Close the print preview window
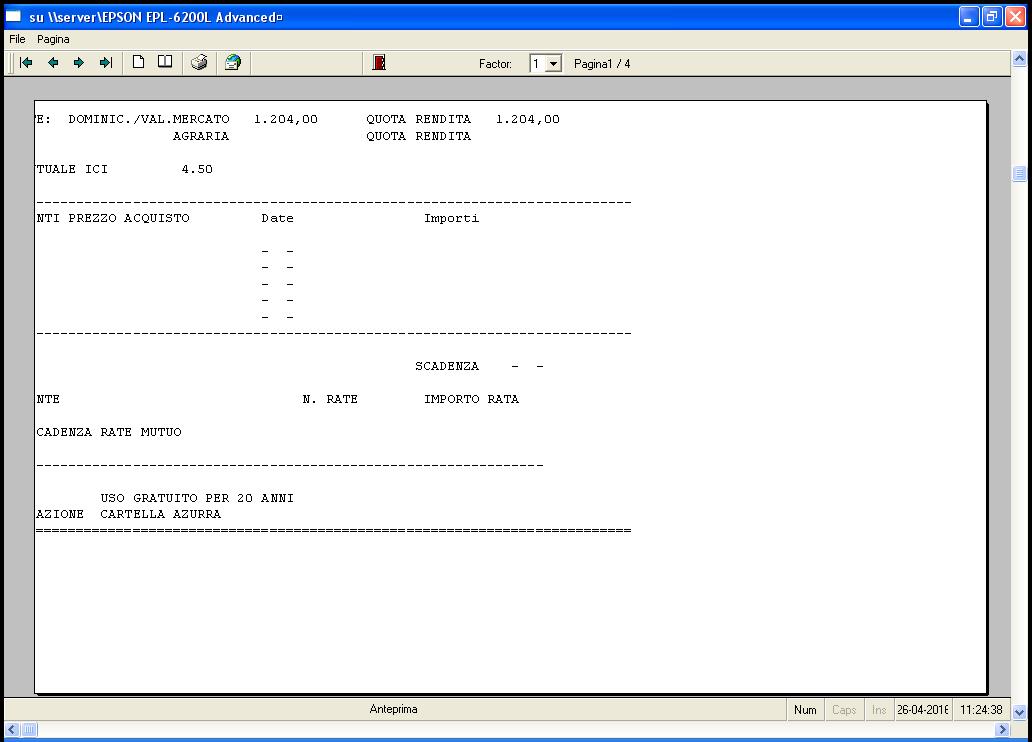 tap(1015, 16)
